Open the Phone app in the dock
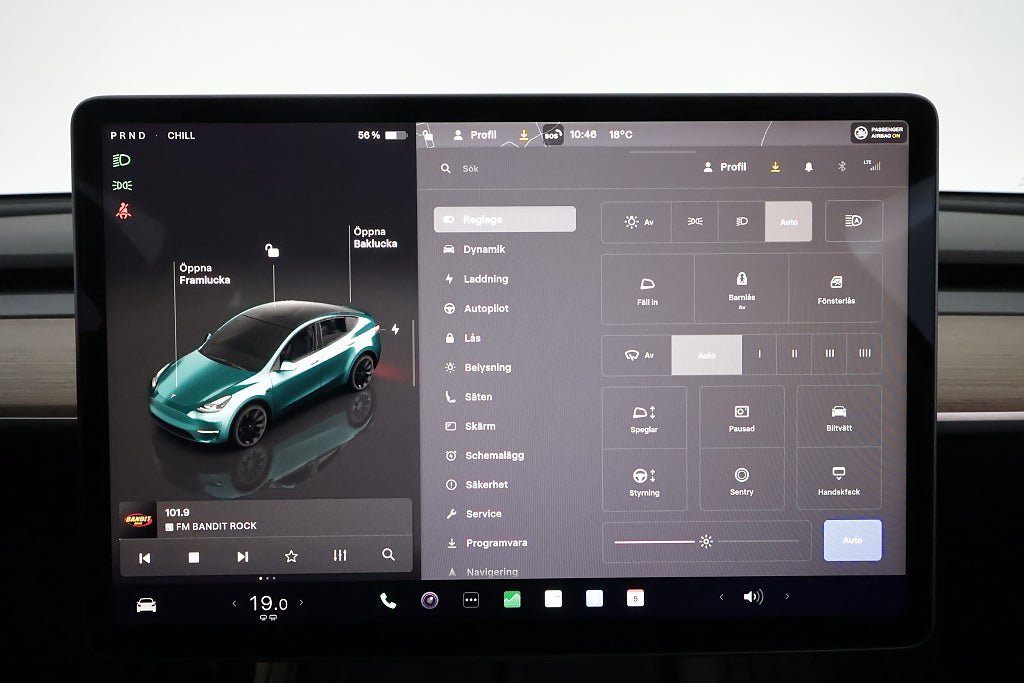The image size is (1024, 683). coord(388,601)
